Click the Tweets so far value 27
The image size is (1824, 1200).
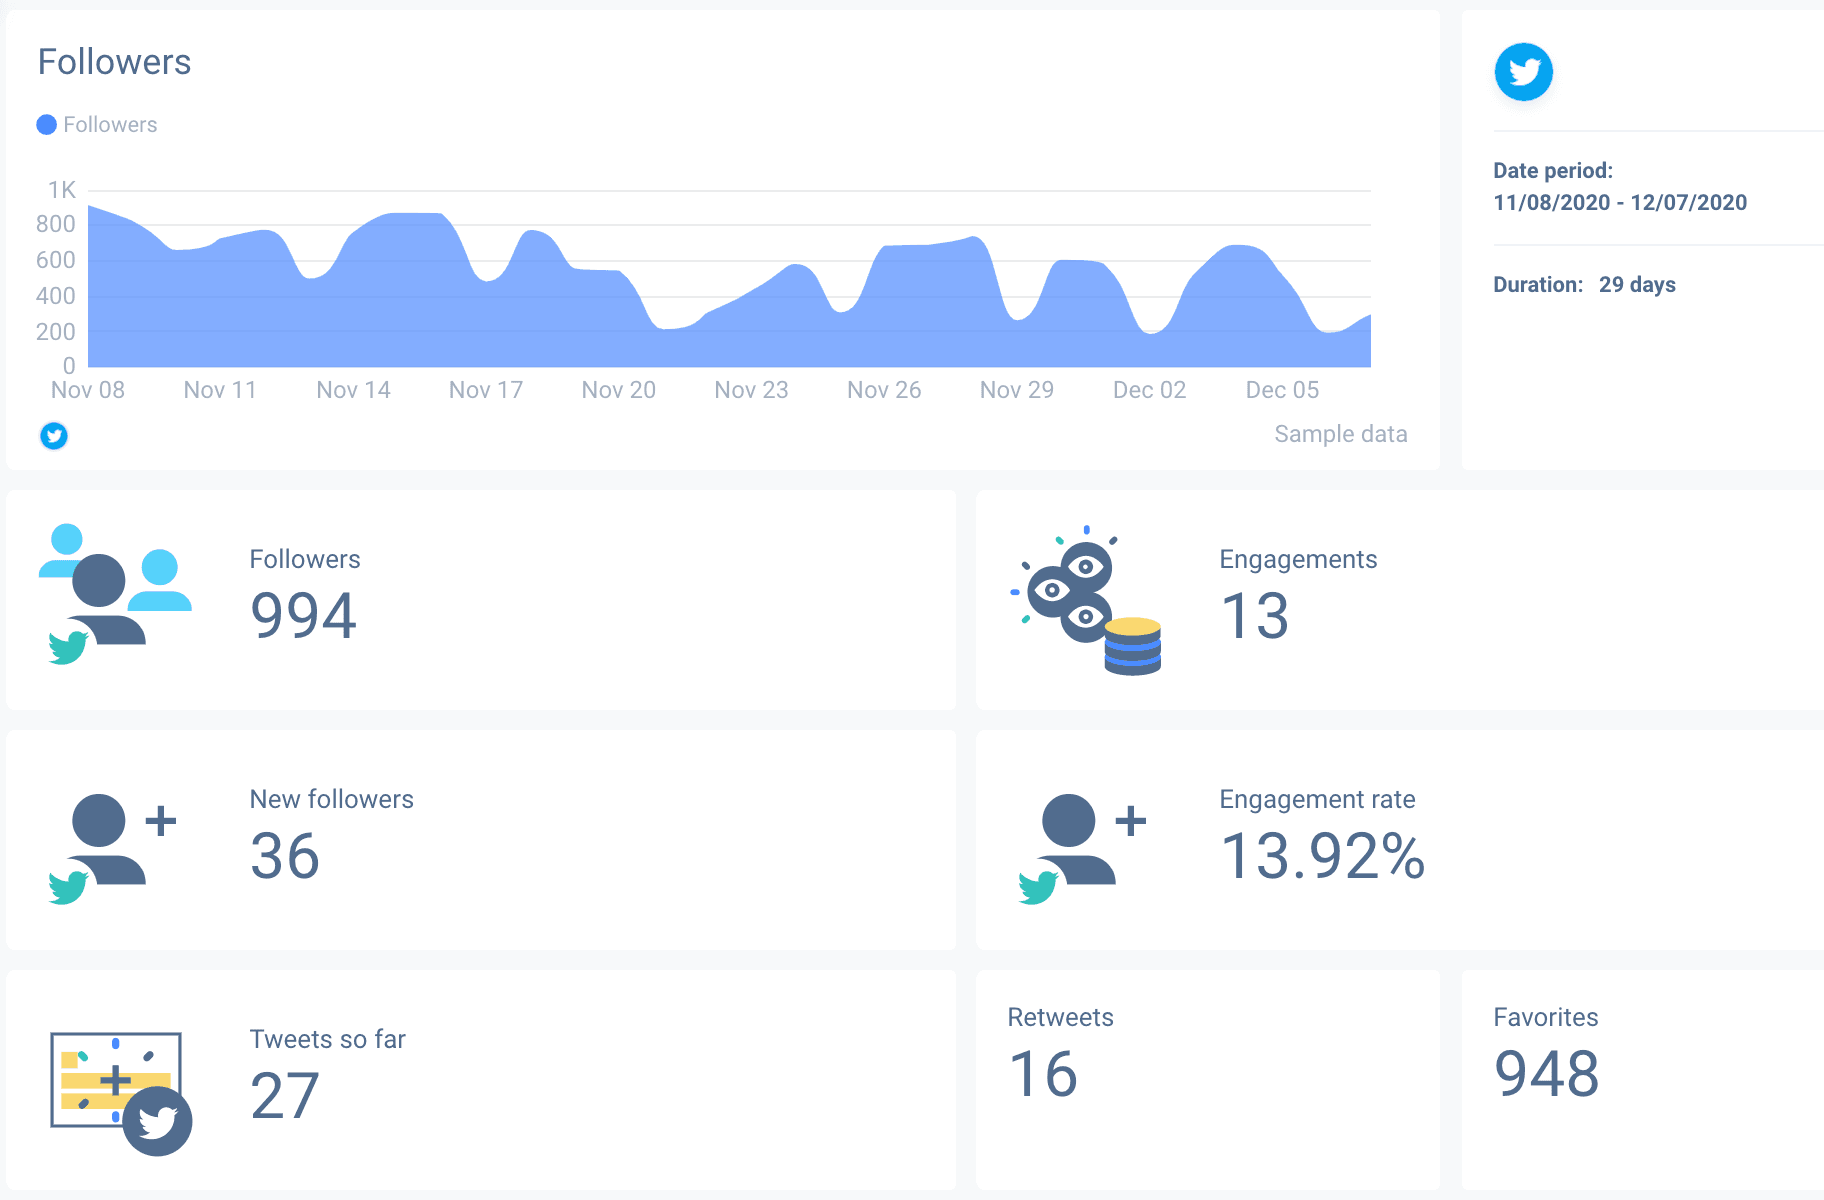pyautogui.click(x=284, y=1096)
